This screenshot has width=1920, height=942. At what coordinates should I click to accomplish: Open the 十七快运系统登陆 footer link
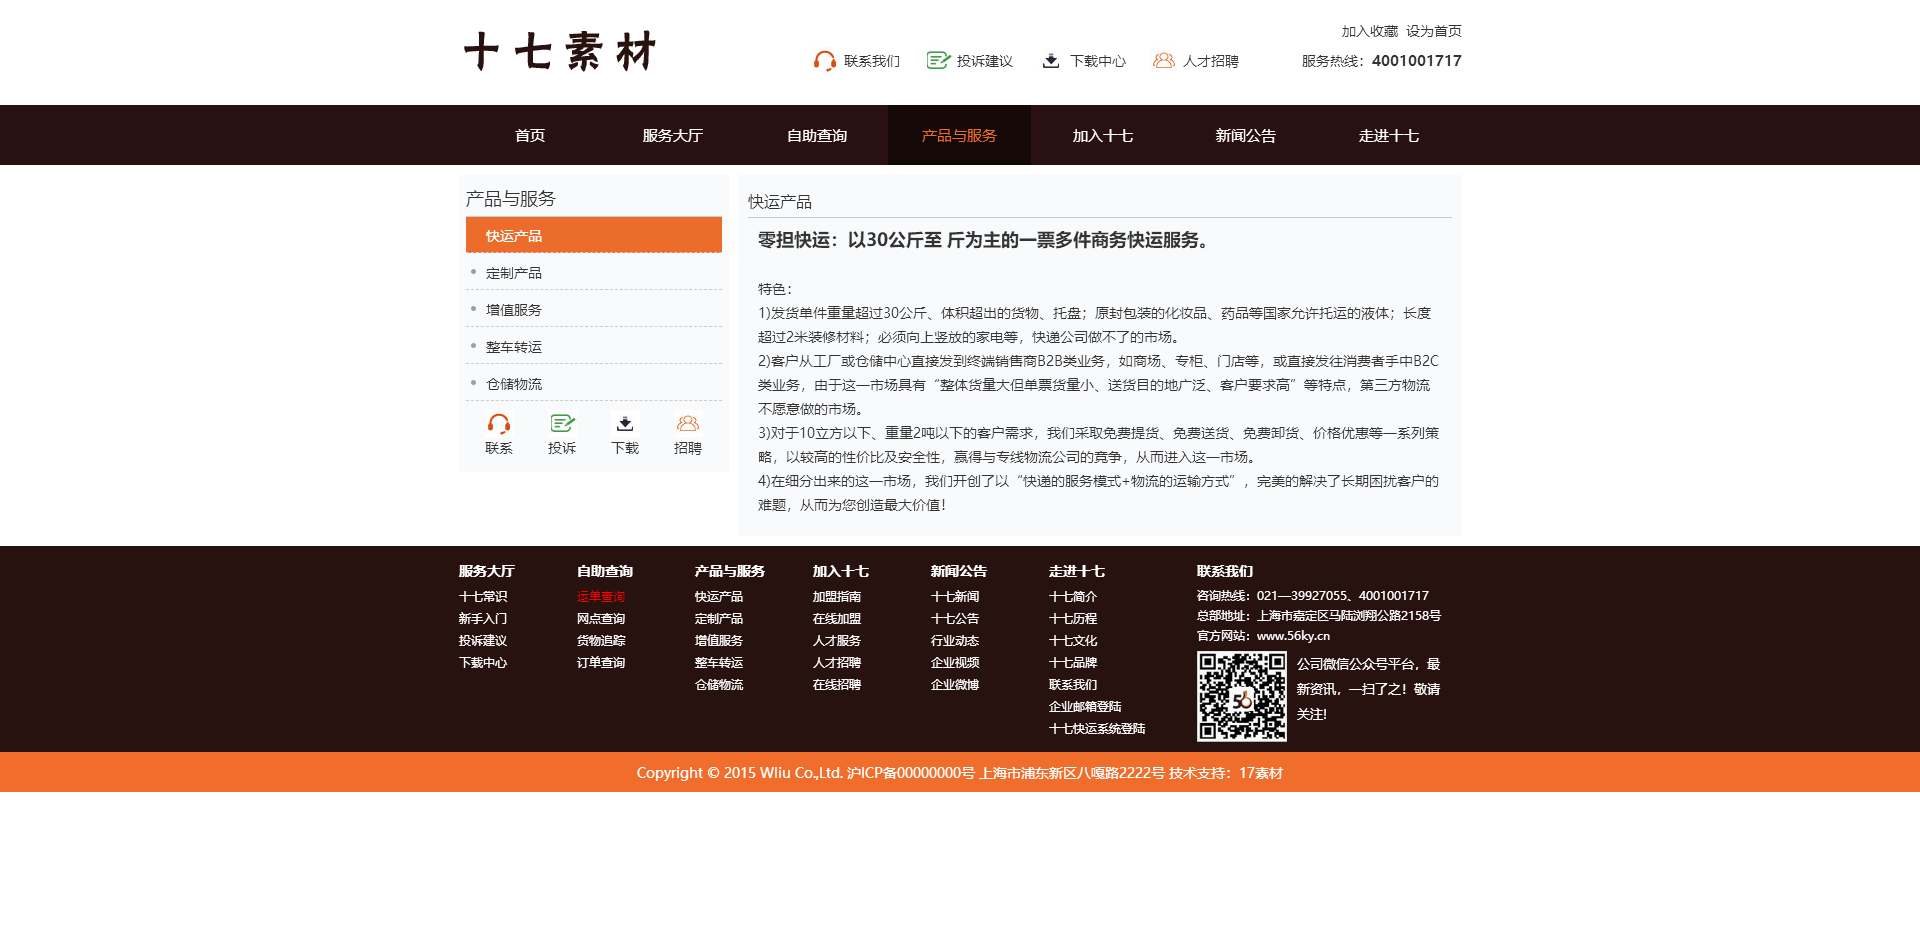coord(1096,729)
